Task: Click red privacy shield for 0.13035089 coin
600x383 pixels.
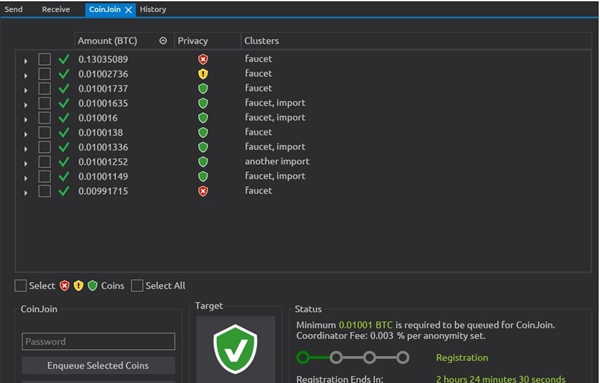Action: pyautogui.click(x=203, y=59)
